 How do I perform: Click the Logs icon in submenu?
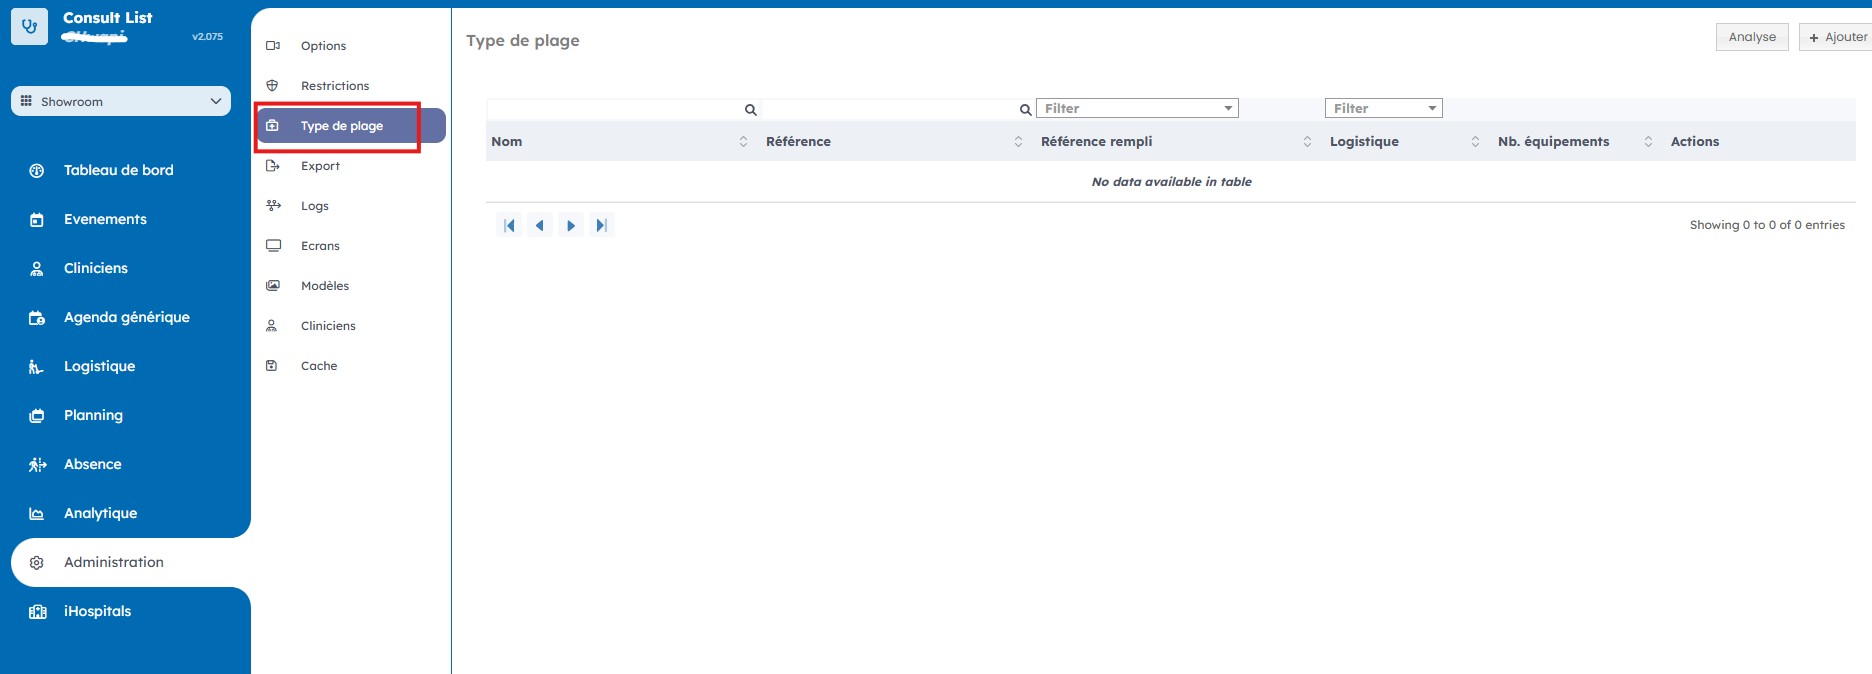[x=273, y=205]
